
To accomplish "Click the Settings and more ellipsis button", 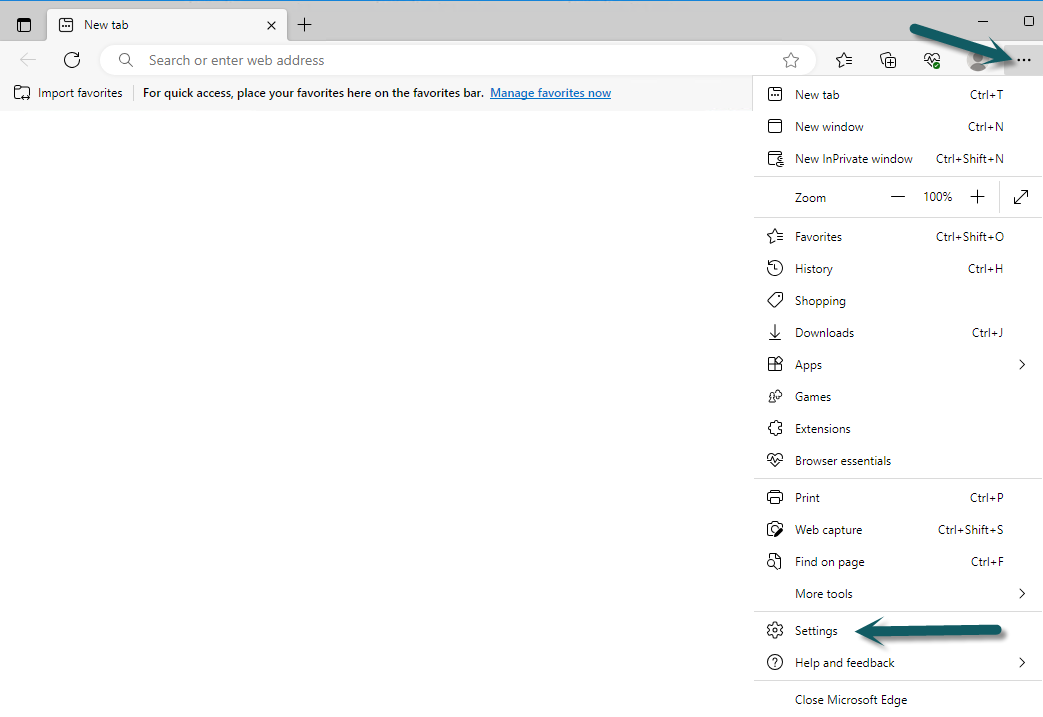I will point(1024,61).
